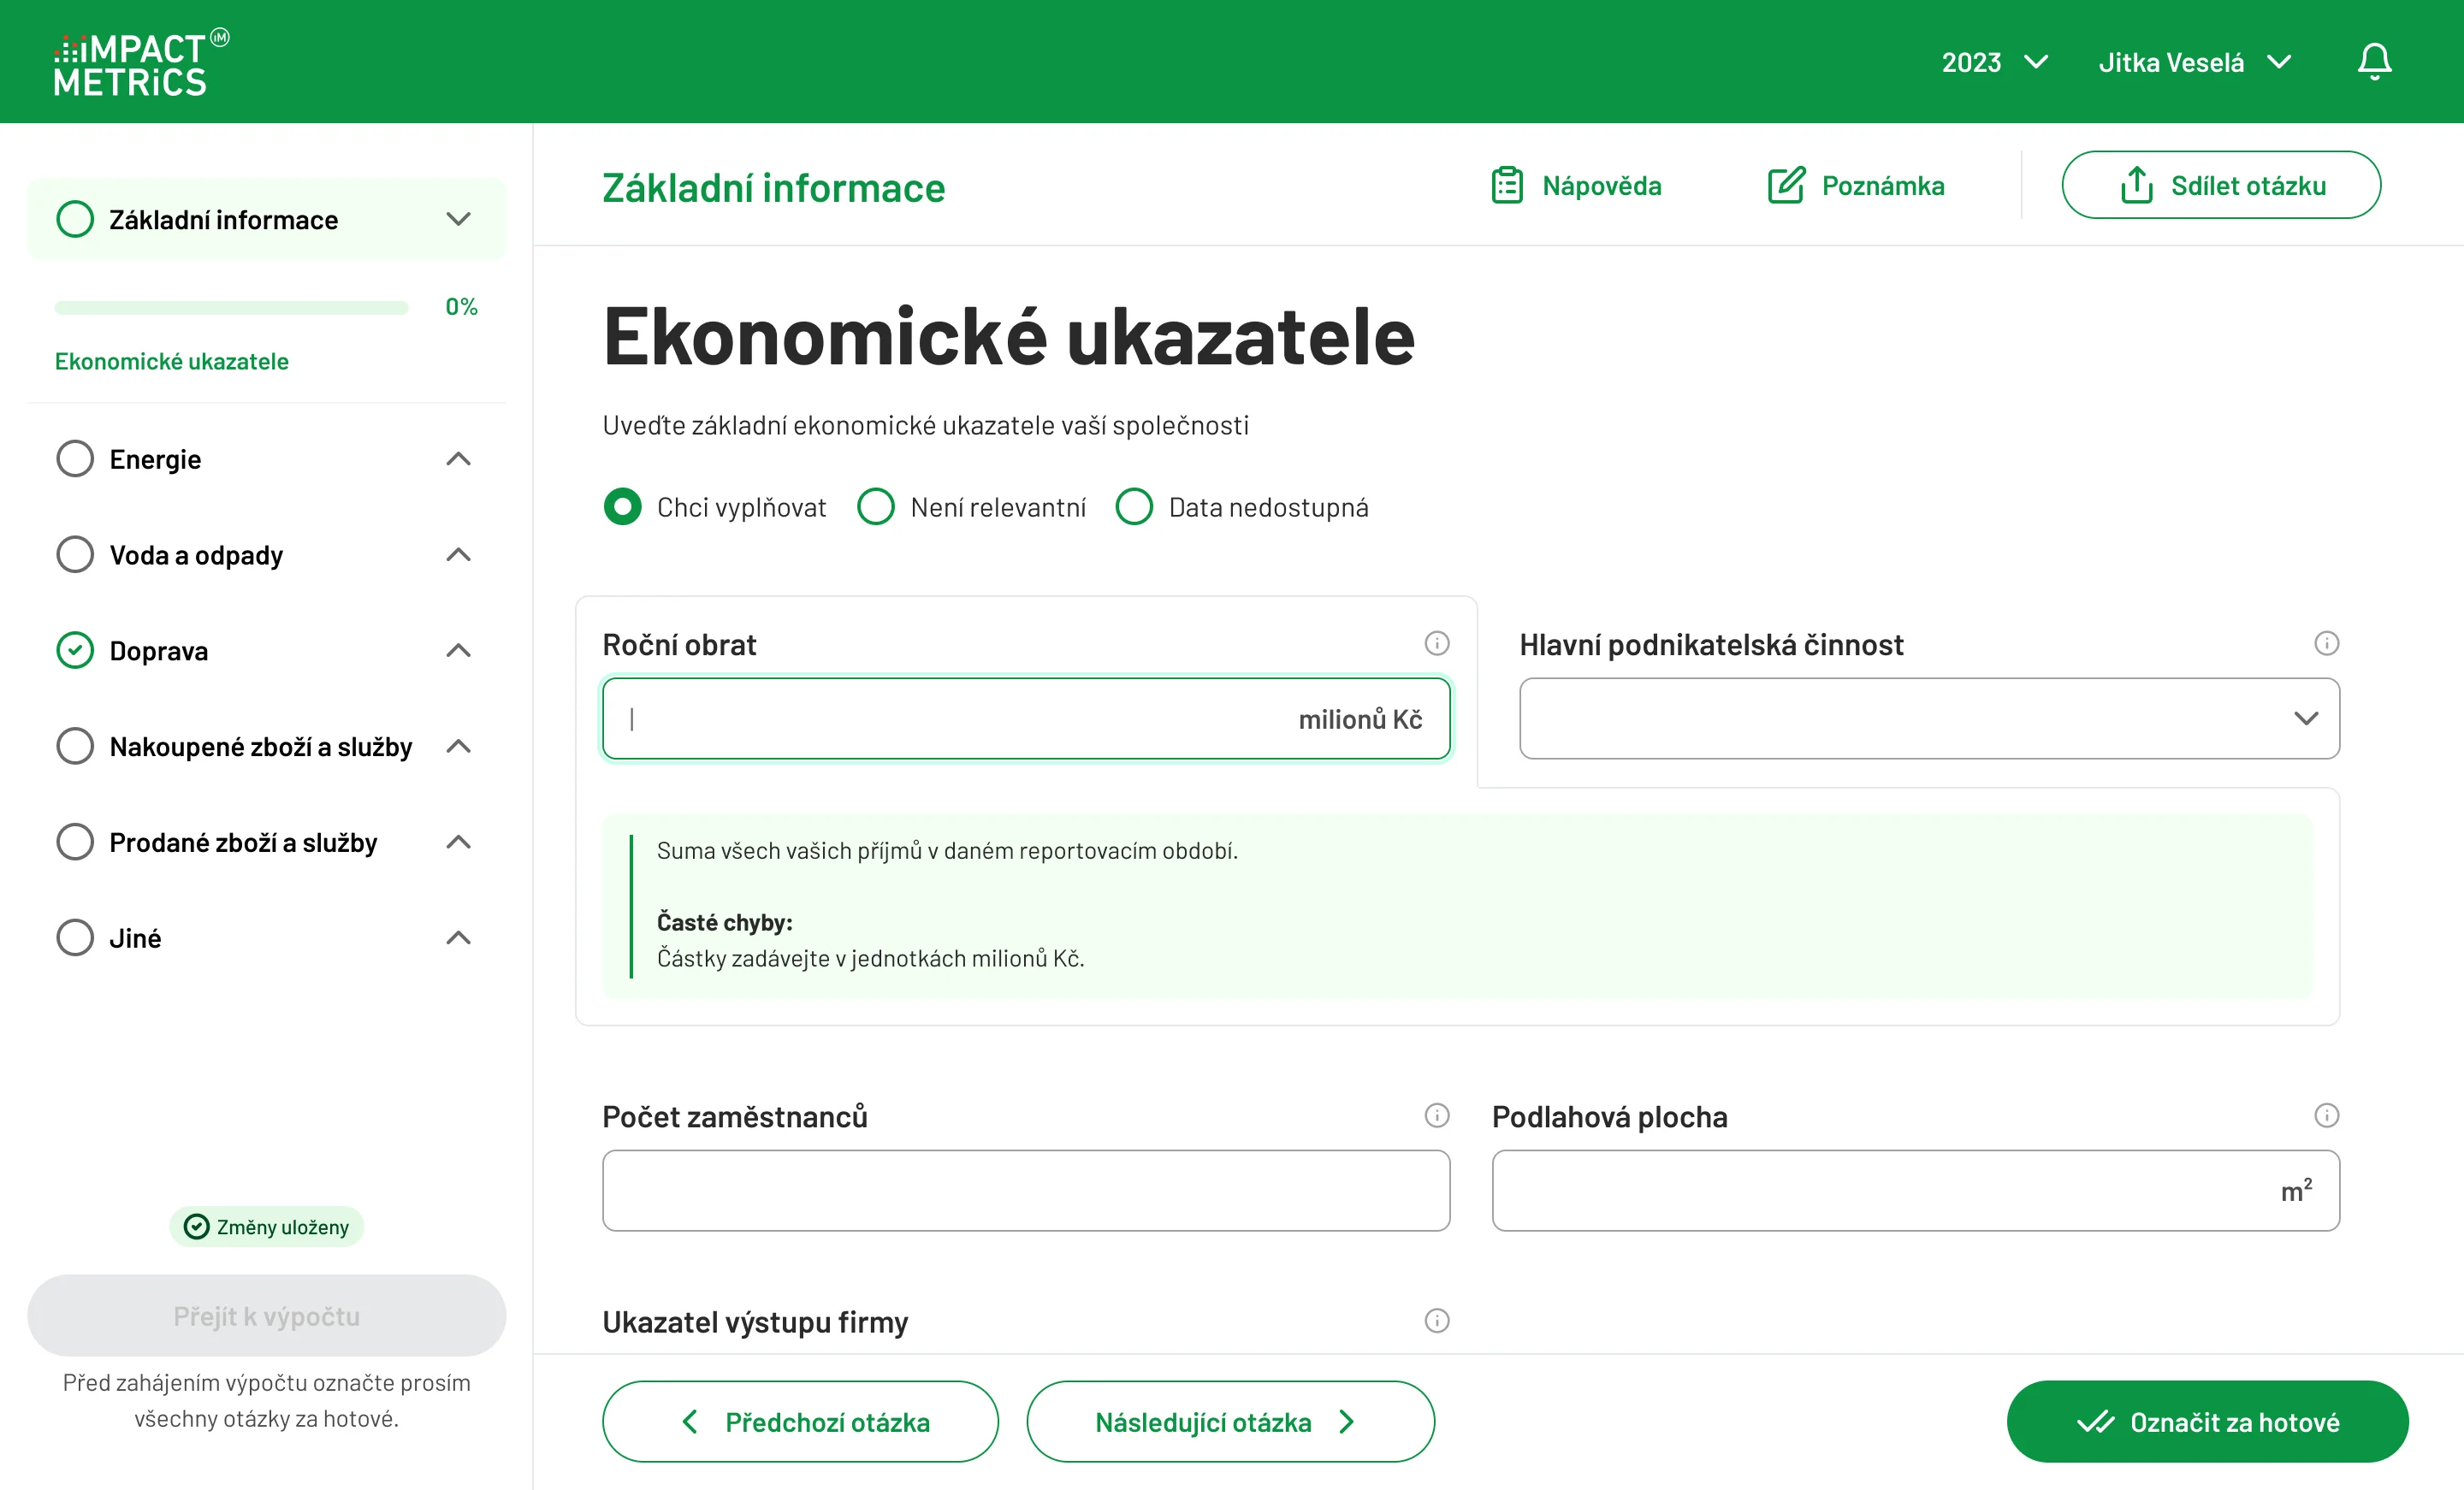Click the progress bar showing 0%

coord(230,307)
